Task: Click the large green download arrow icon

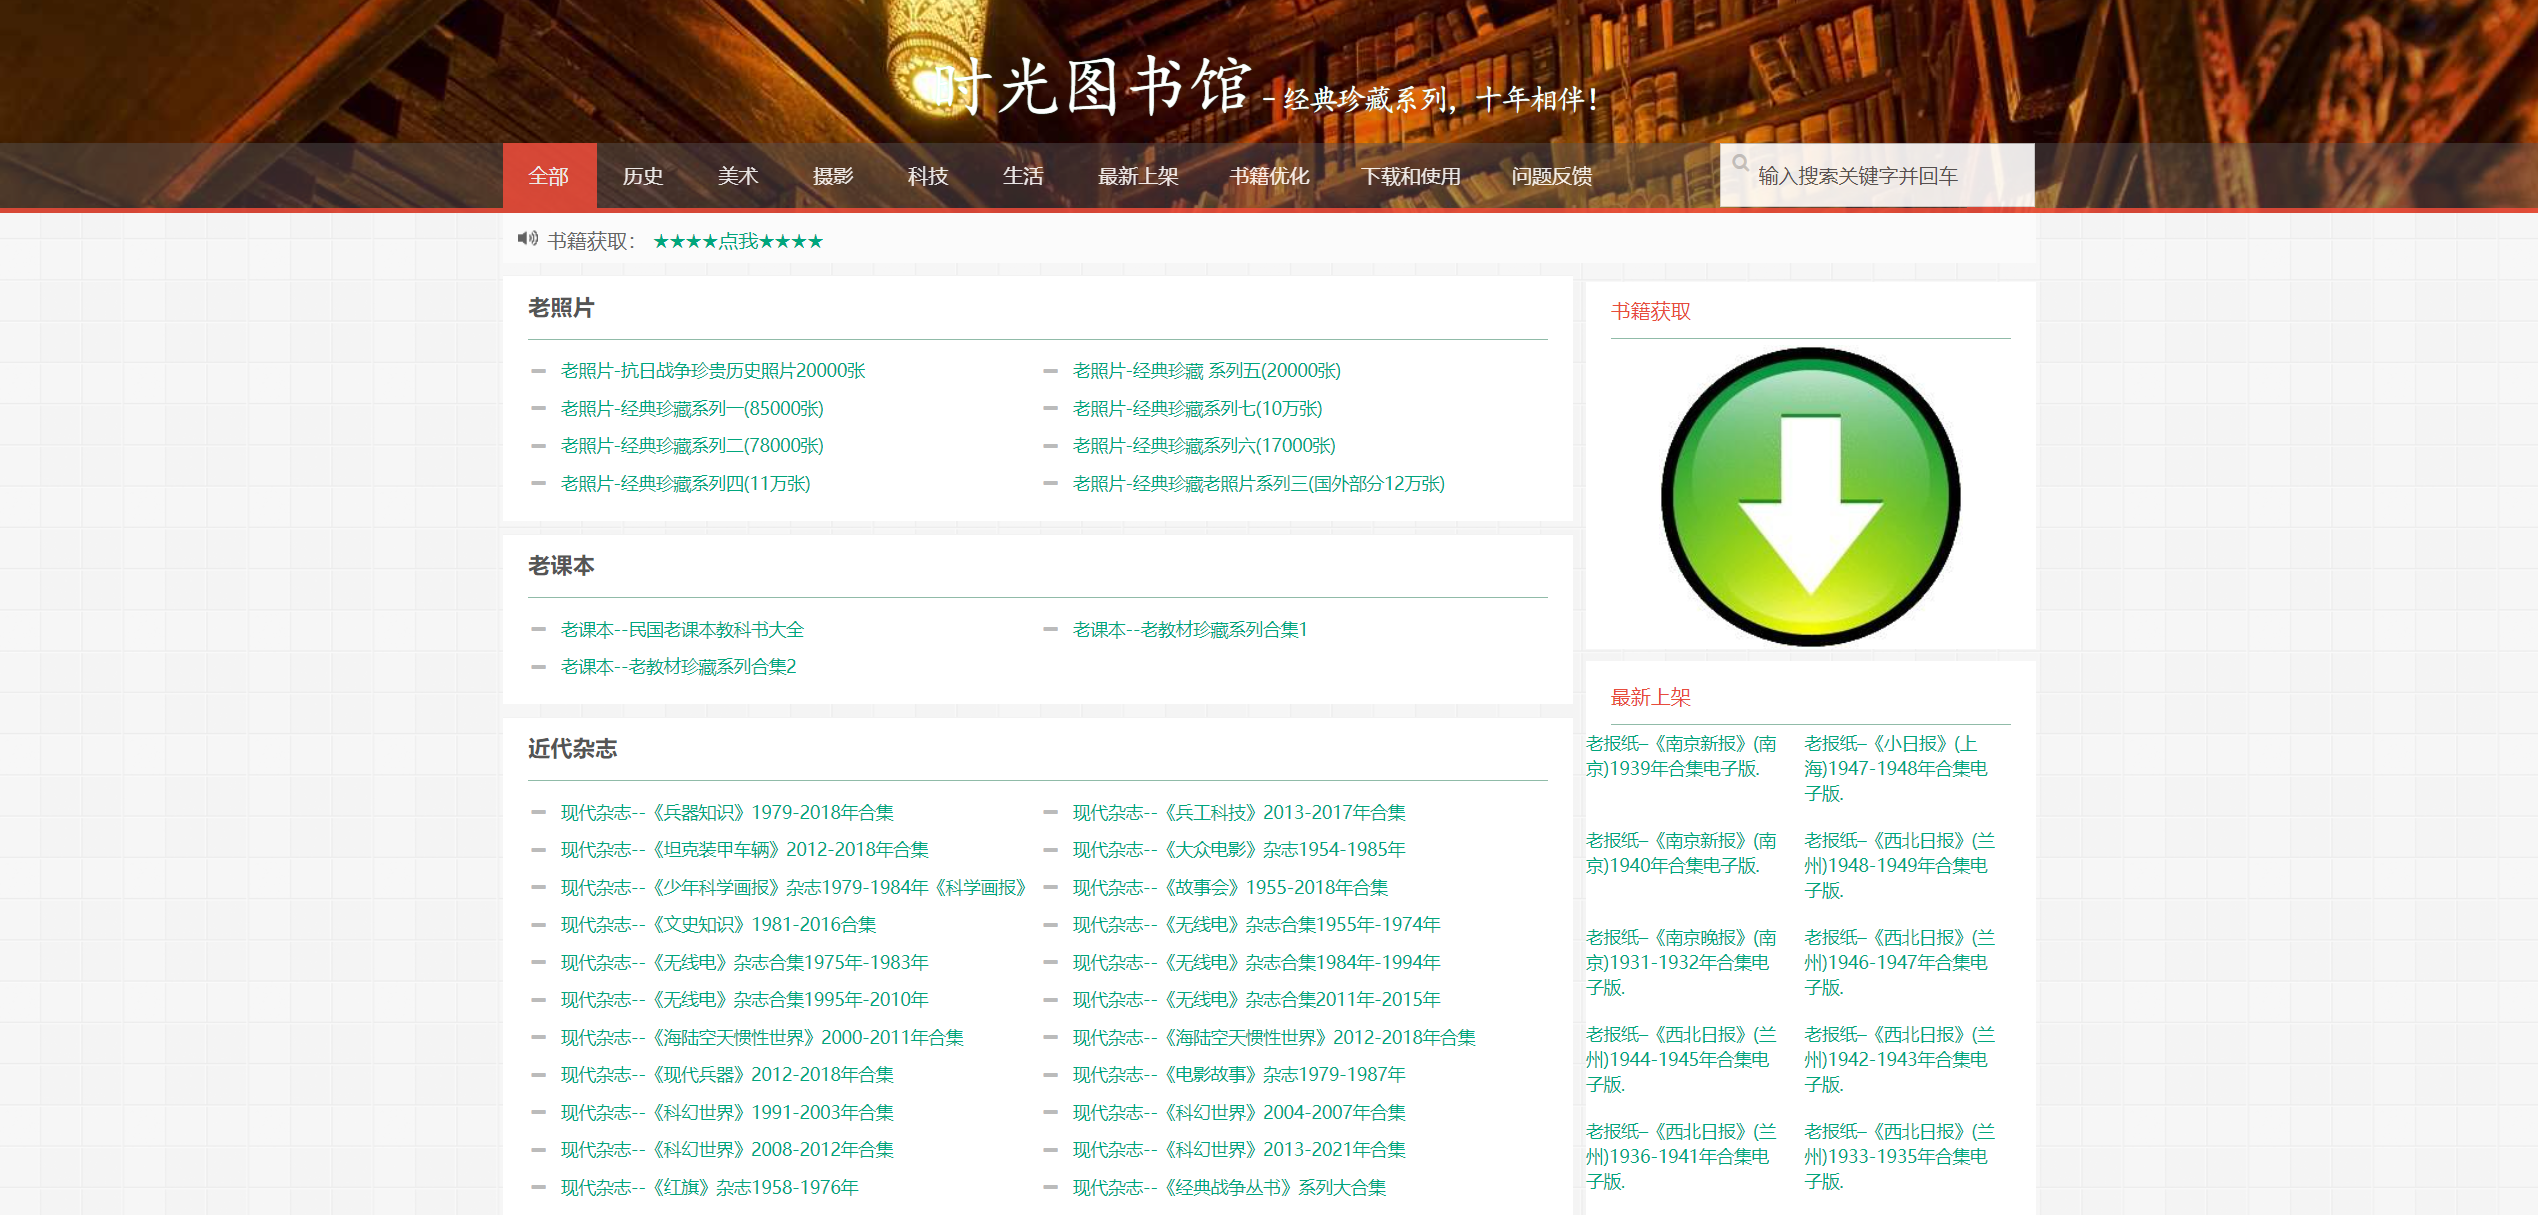Action: click(x=1810, y=495)
